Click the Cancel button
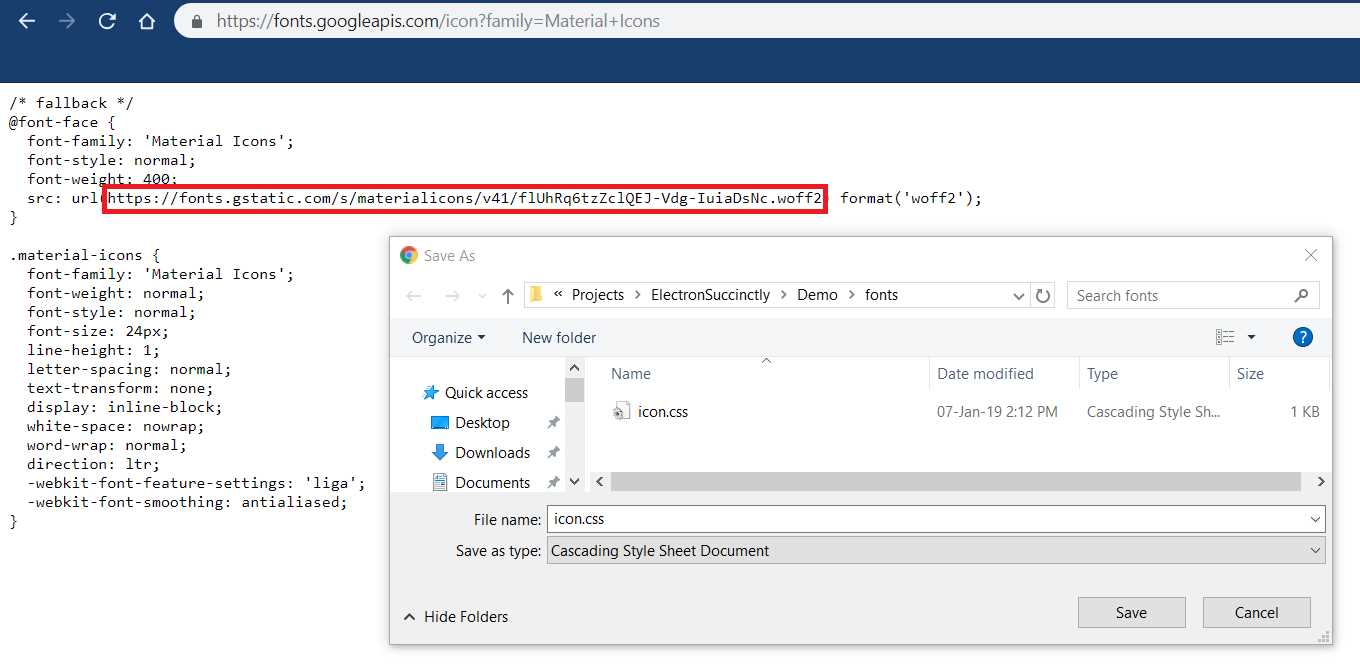The image size is (1360, 665). coord(1256,613)
